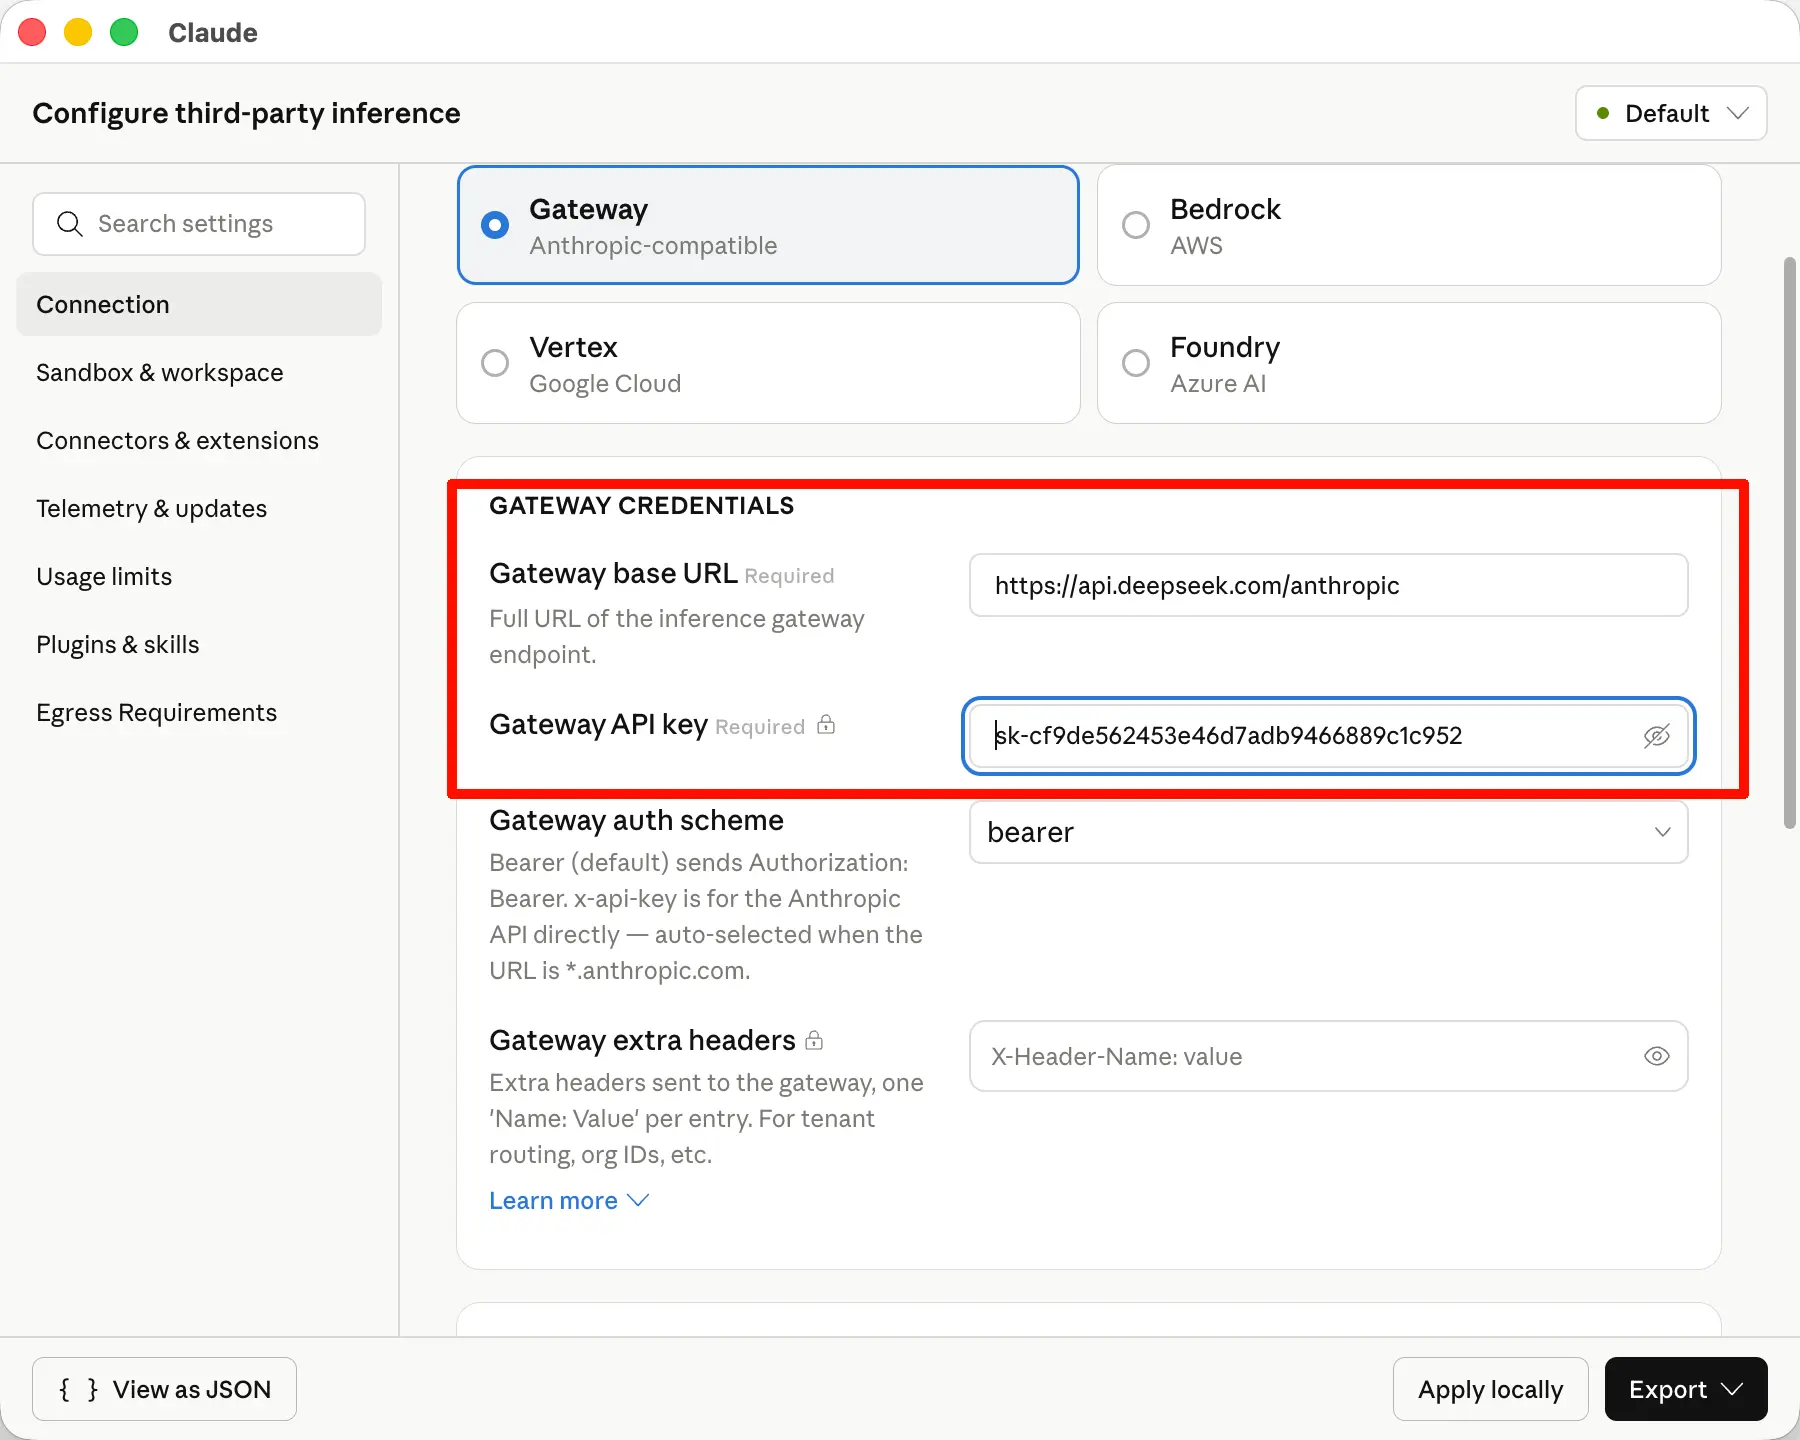Go to Sandbox & workspace settings
This screenshot has height=1440, width=1800.
pos(160,373)
